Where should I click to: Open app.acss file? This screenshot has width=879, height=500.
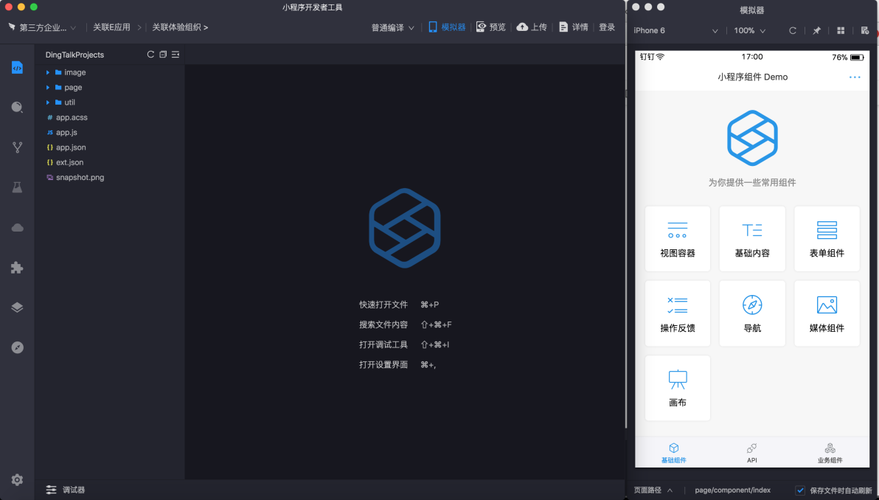71,118
